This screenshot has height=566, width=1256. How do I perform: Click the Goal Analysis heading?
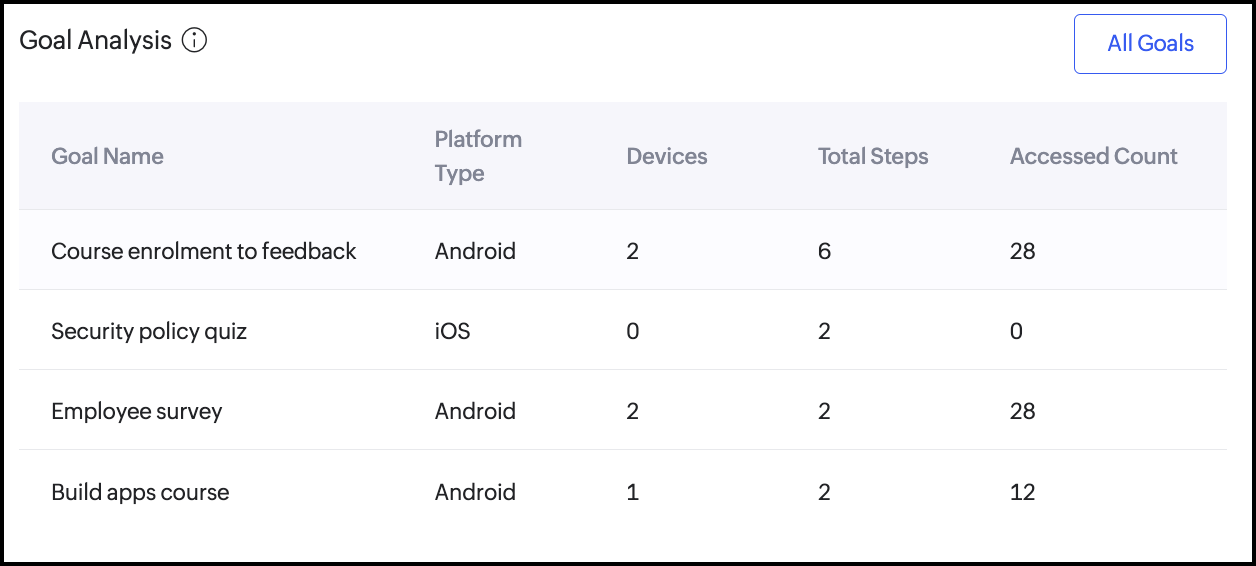pyautogui.click(x=96, y=41)
